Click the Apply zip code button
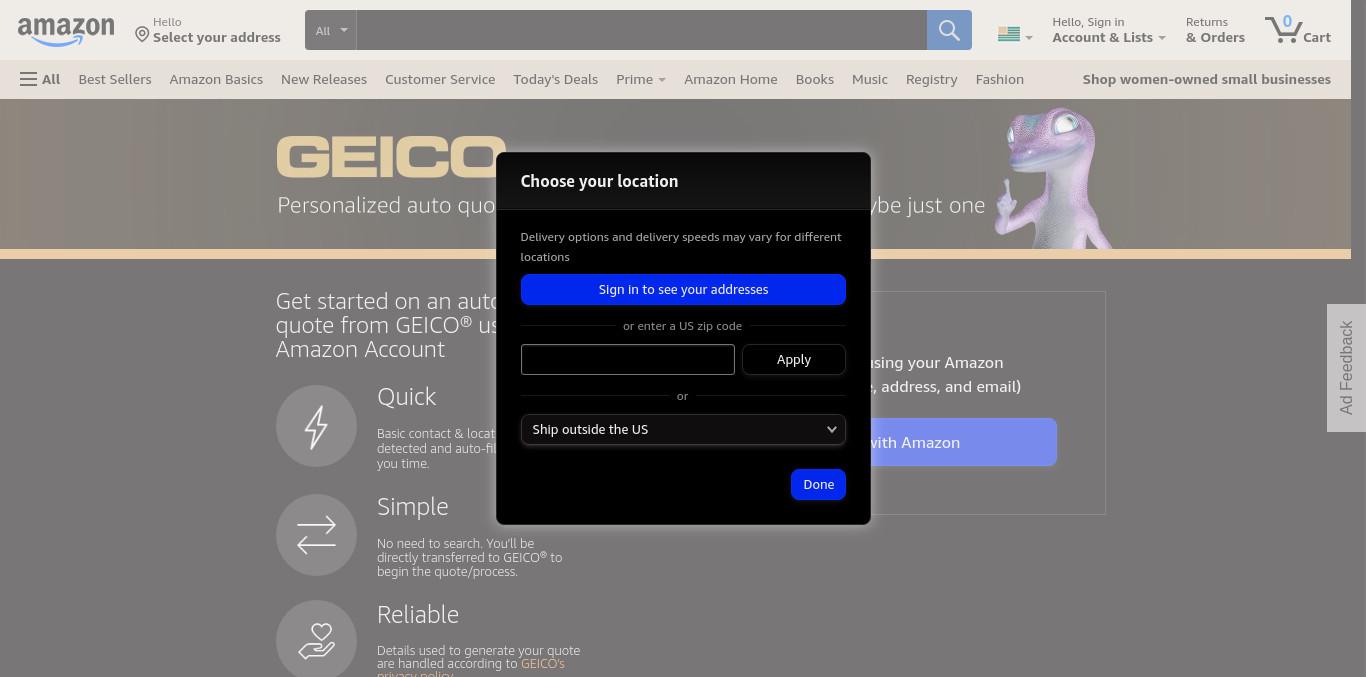The image size is (1366, 677). [x=794, y=359]
